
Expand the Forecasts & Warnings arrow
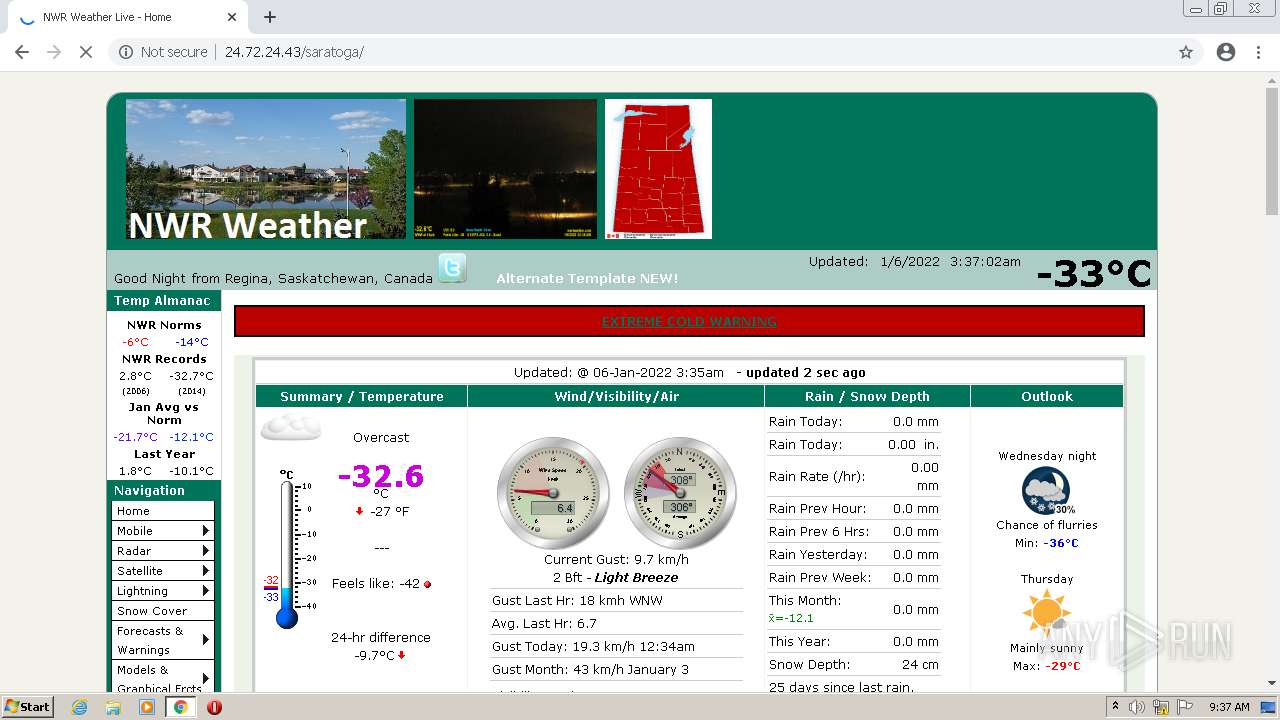click(x=206, y=640)
